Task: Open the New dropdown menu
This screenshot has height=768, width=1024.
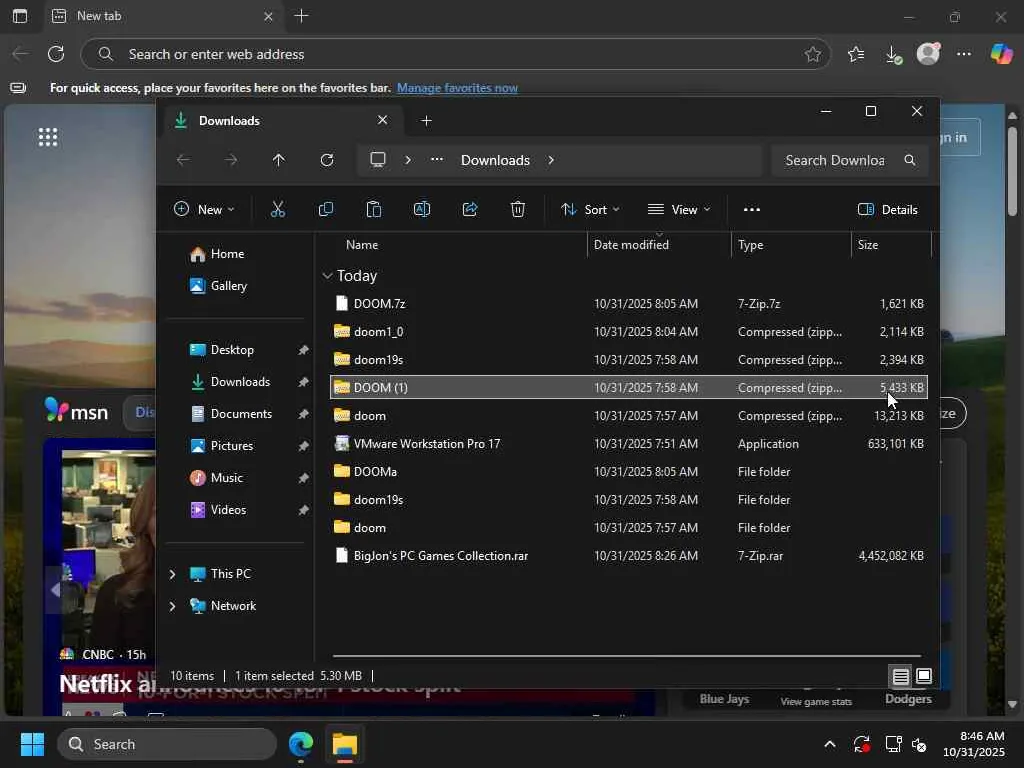Action: tap(204, 210)
